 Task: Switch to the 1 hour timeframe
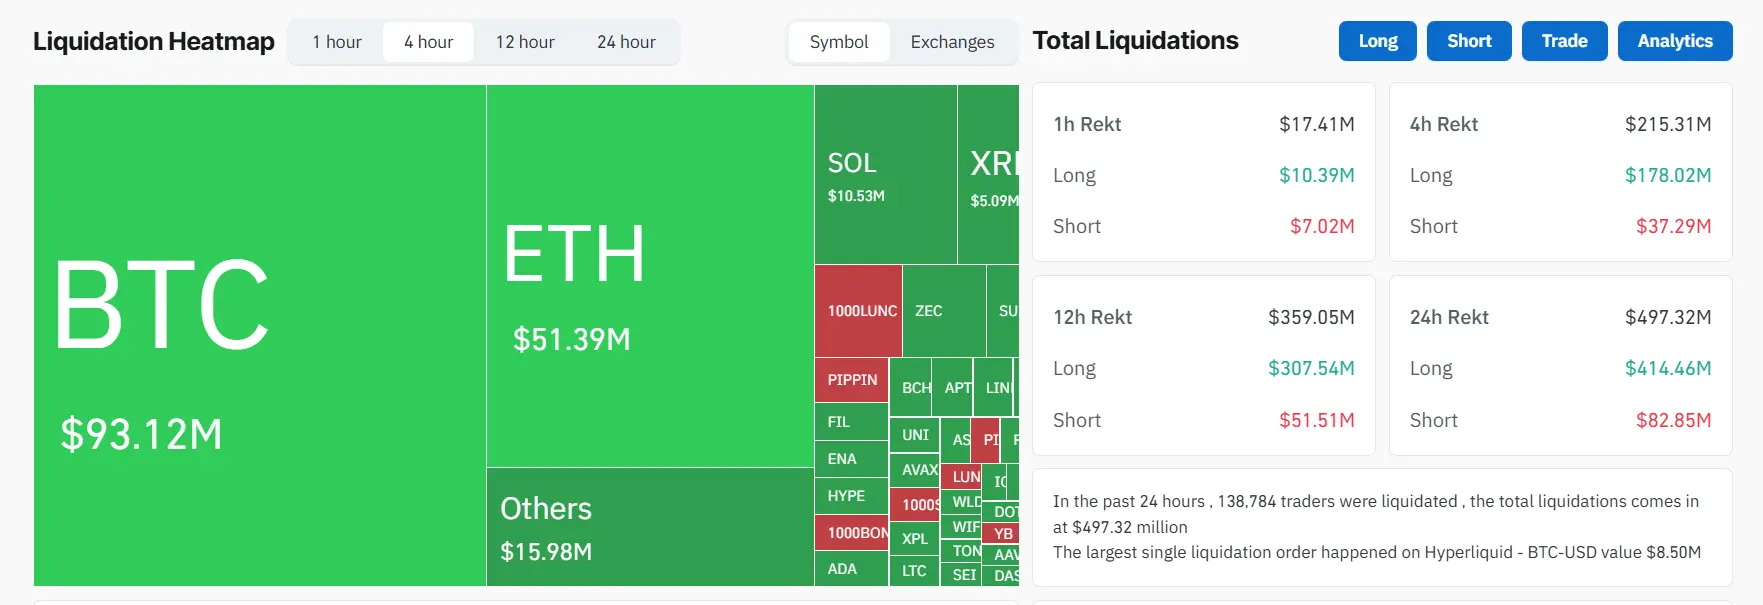[x=337, y=41]
